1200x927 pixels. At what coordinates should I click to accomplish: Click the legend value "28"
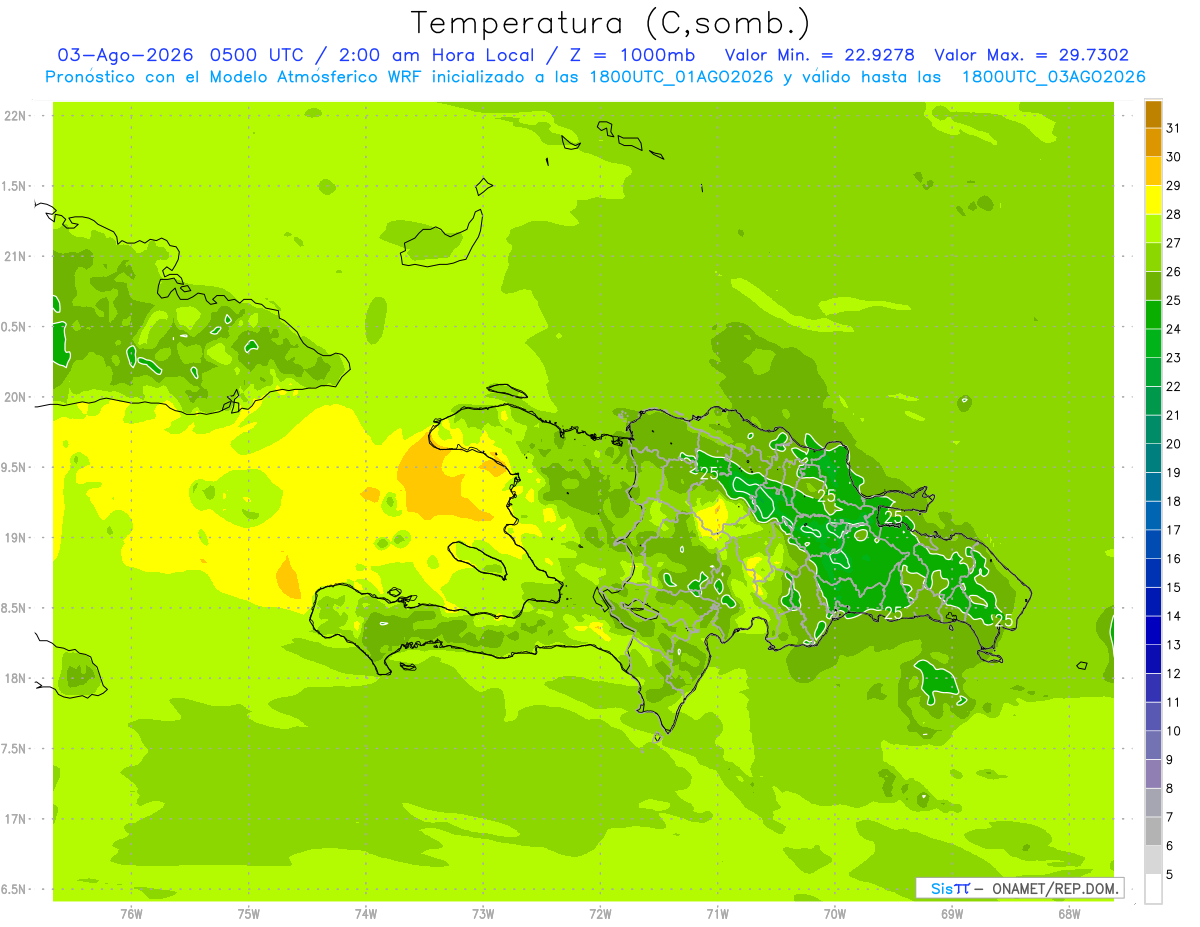coord(1174,214)
